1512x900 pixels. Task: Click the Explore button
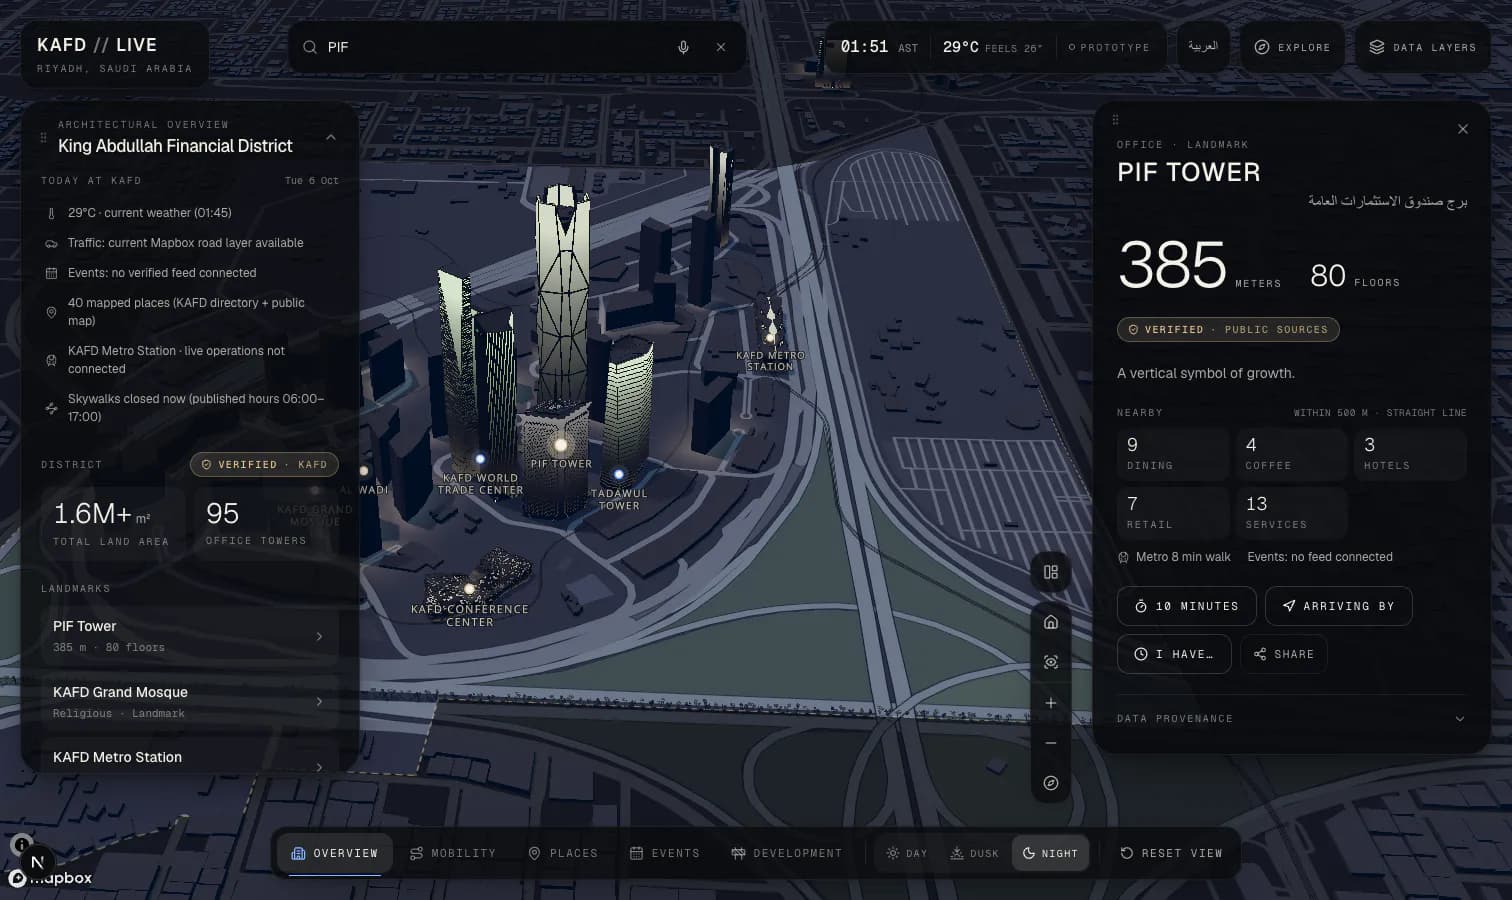[x=1292, y=47]
